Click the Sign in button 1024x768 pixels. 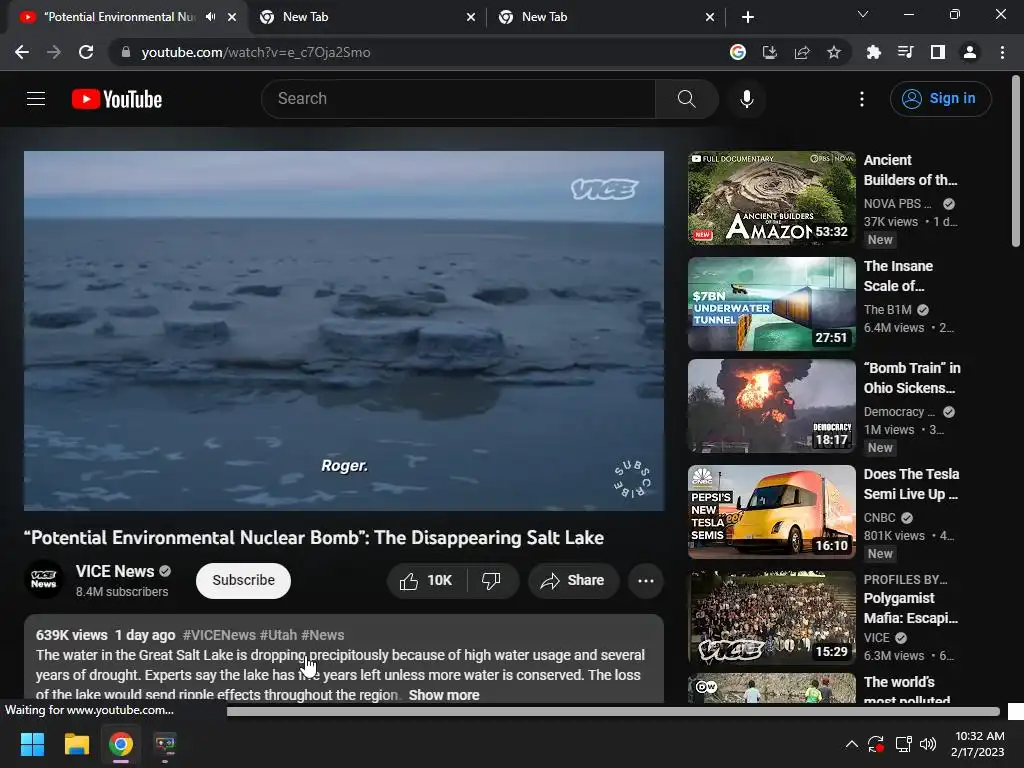coord(940,99)
